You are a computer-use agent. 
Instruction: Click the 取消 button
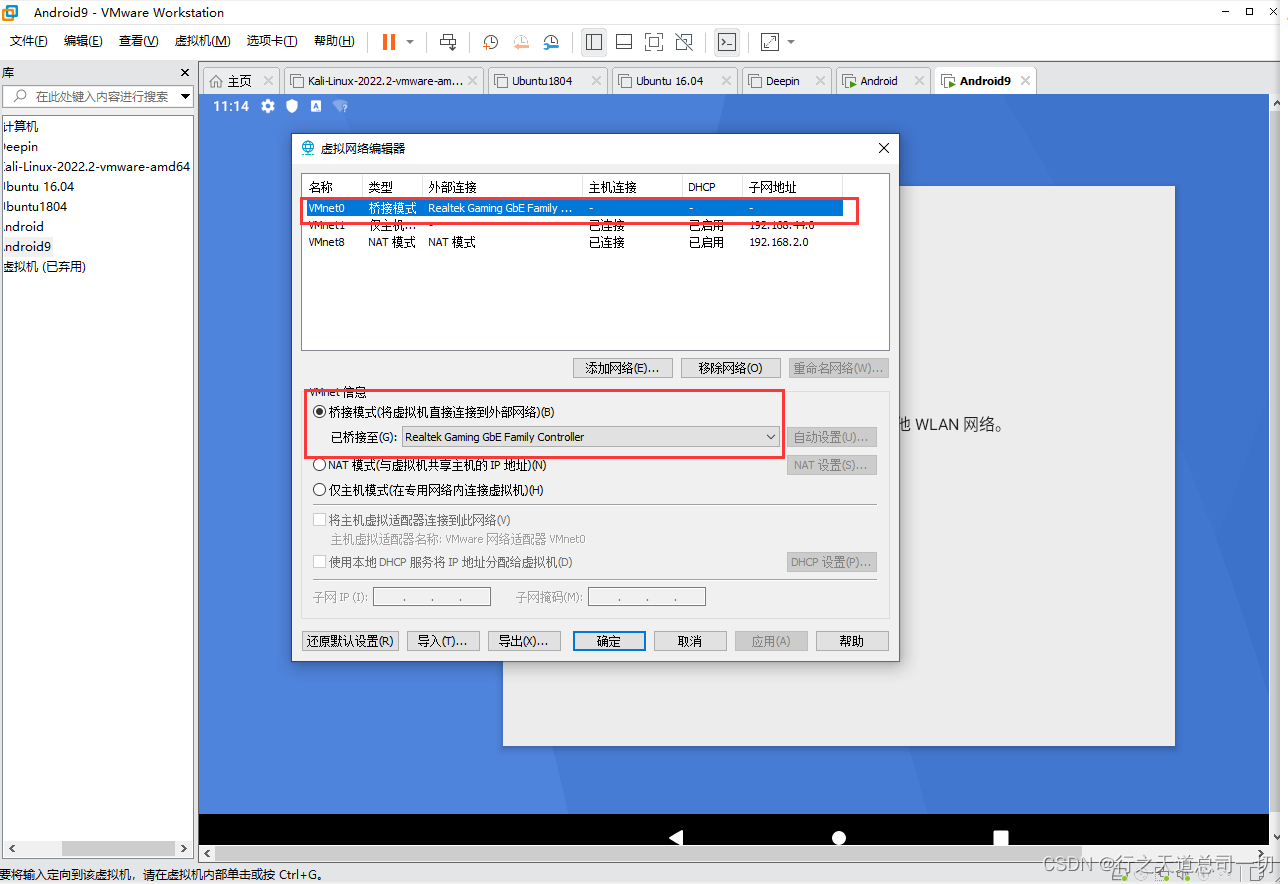click(690, 641)
